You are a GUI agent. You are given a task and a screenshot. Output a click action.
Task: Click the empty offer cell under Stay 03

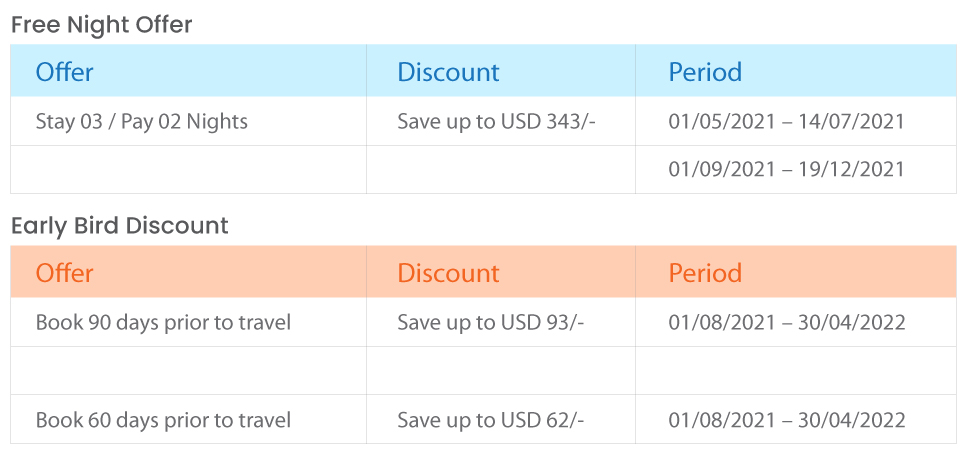pyautogui.click(x=188, y=170)
